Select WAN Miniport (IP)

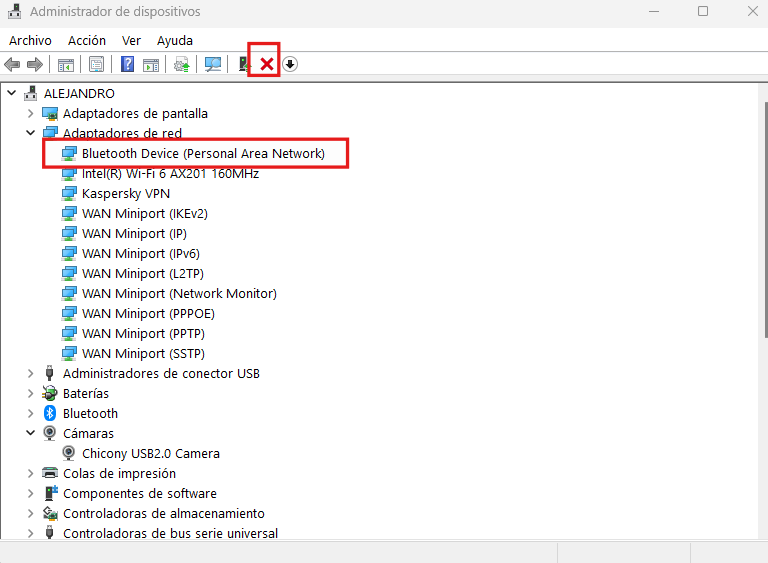[x=134, y=234]
